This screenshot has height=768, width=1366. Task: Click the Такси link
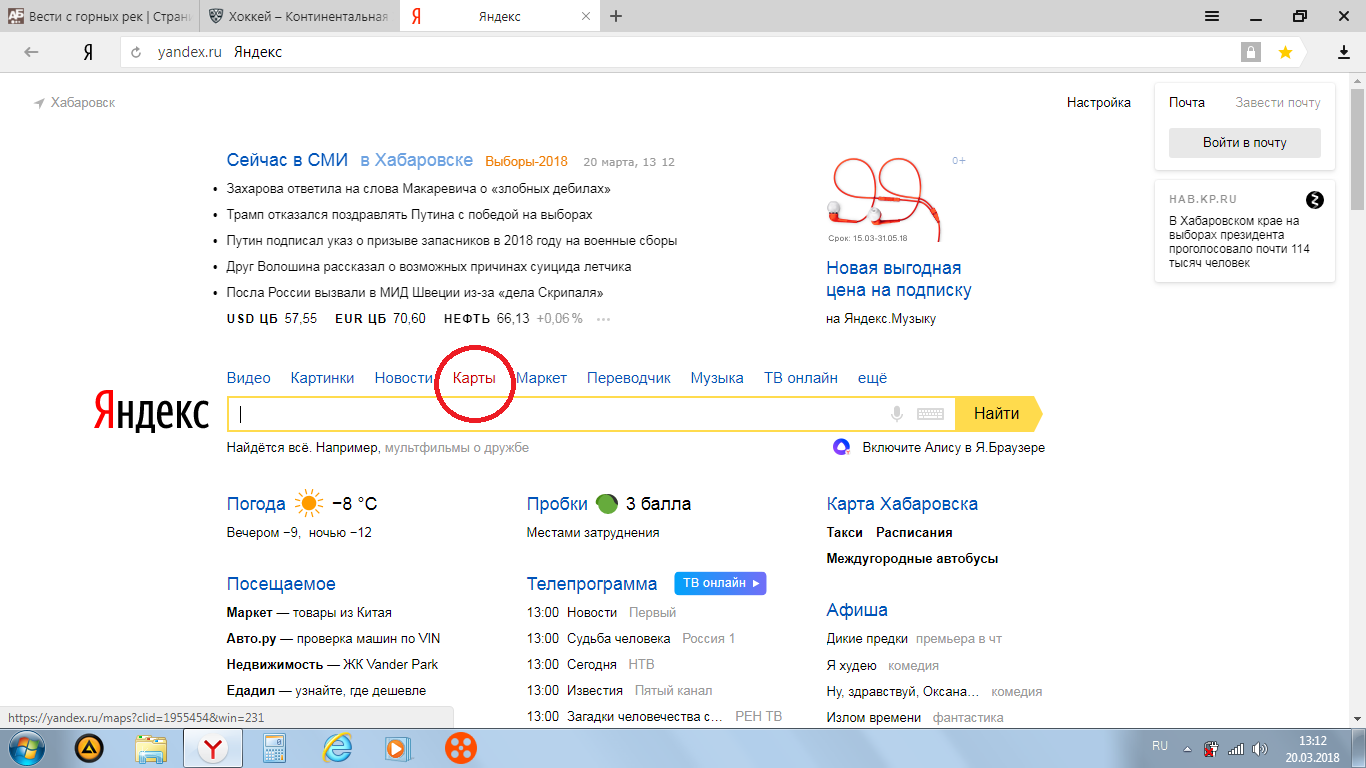point(845,533)
